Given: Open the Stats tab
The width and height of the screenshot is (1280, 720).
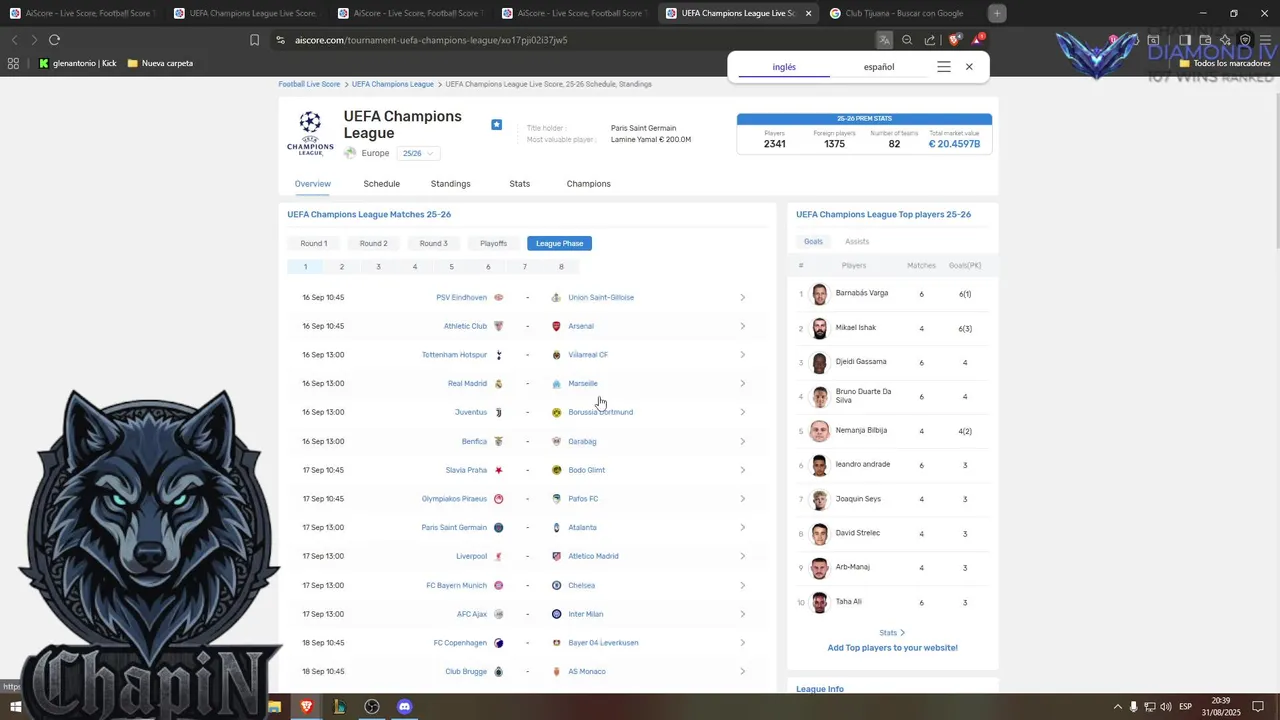Looking at the screenshot, I should (x=519, y=184).
